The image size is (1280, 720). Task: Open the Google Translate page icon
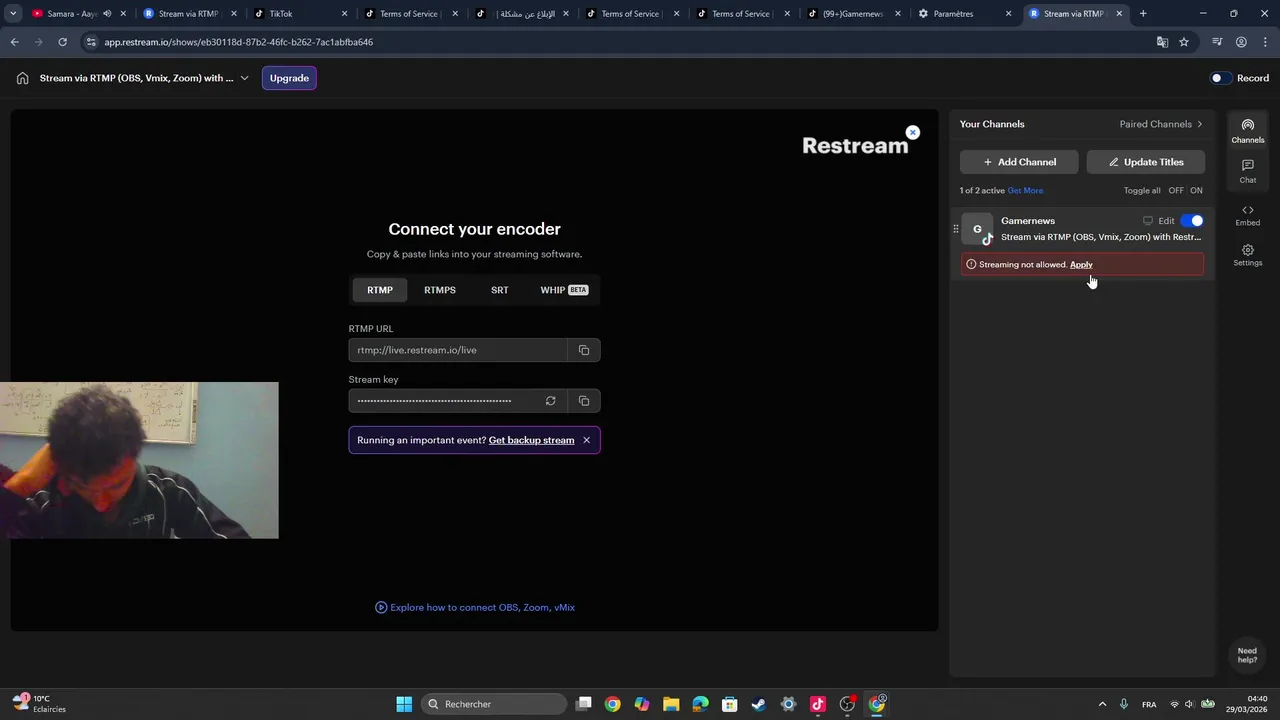[1162, 42]
